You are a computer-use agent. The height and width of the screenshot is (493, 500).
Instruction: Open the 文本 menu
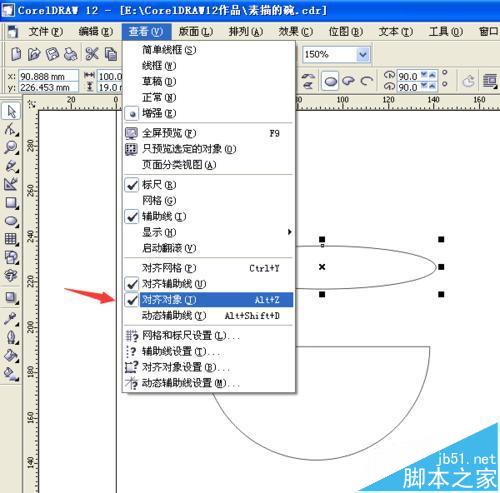[396, 32]
